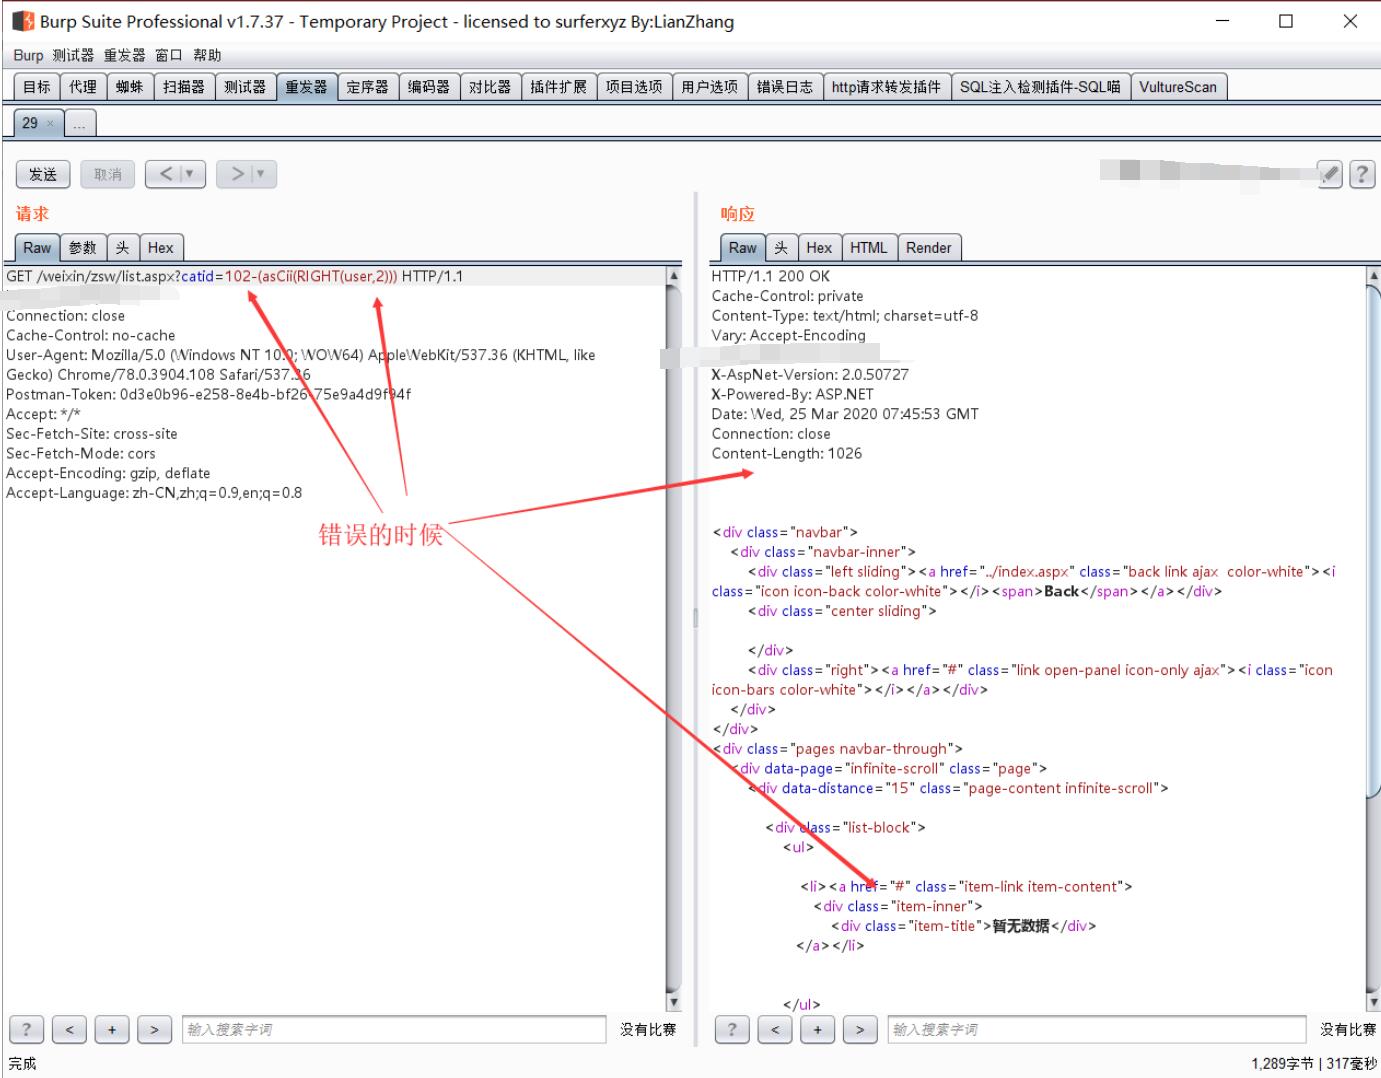Open the http请求转发插件 tab
The image size is (1381, 1078).
[886, 87]
